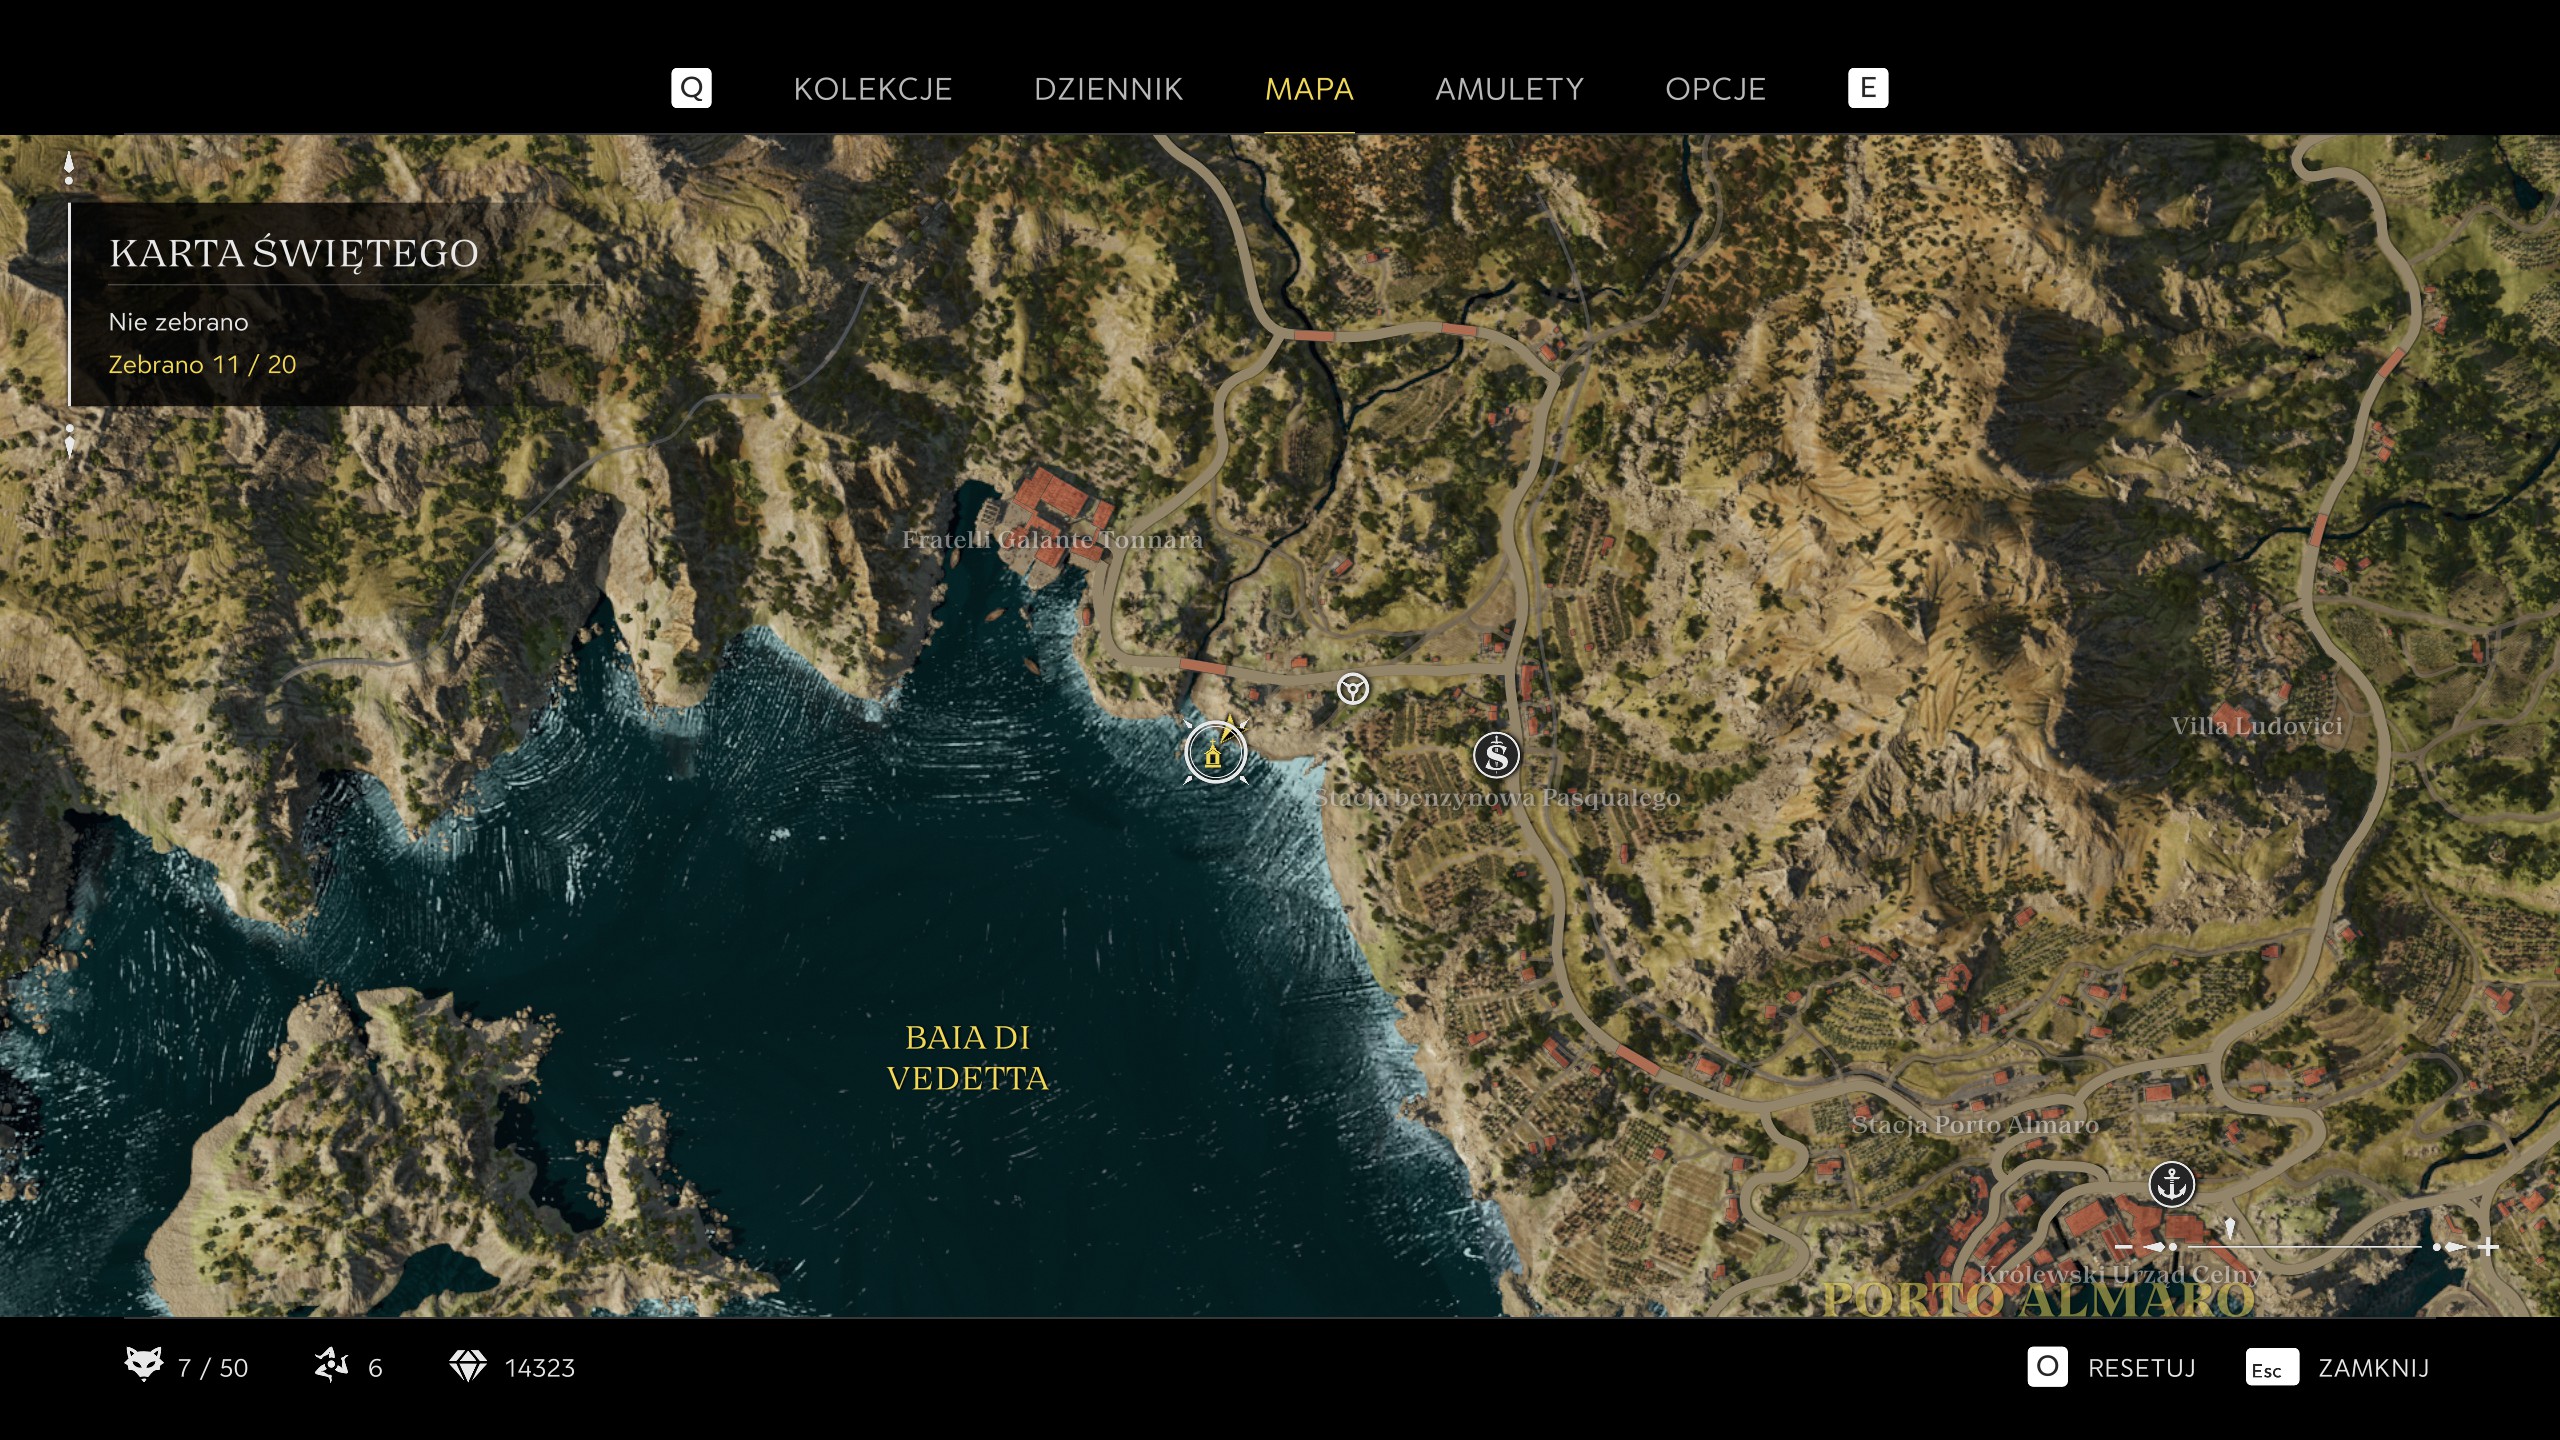The height and width of the screenshot is (1440, 2560).
Task: Click the fox collectible counter icon
Action: (143, 1365)
